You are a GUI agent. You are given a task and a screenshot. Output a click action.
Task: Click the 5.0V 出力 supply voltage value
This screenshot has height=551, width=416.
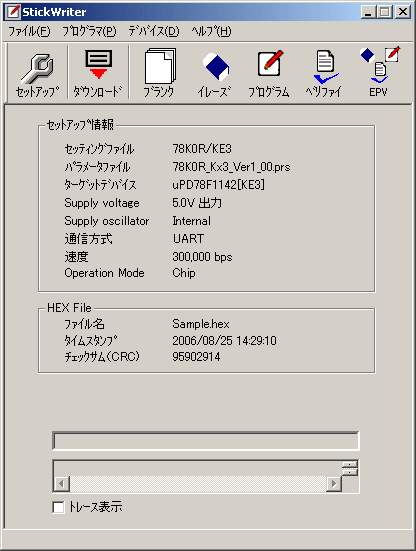pyautogui.click(x=197, y=203)
